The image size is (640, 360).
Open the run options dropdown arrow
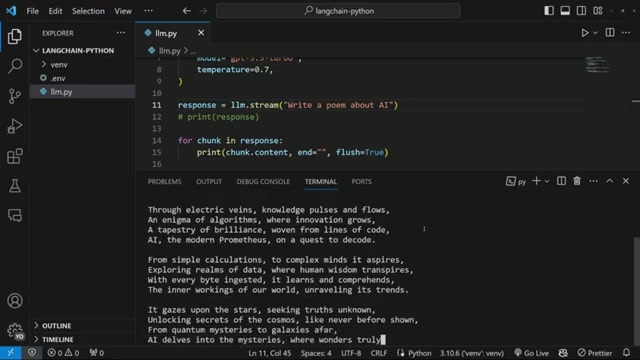click(x=596, y=33)
